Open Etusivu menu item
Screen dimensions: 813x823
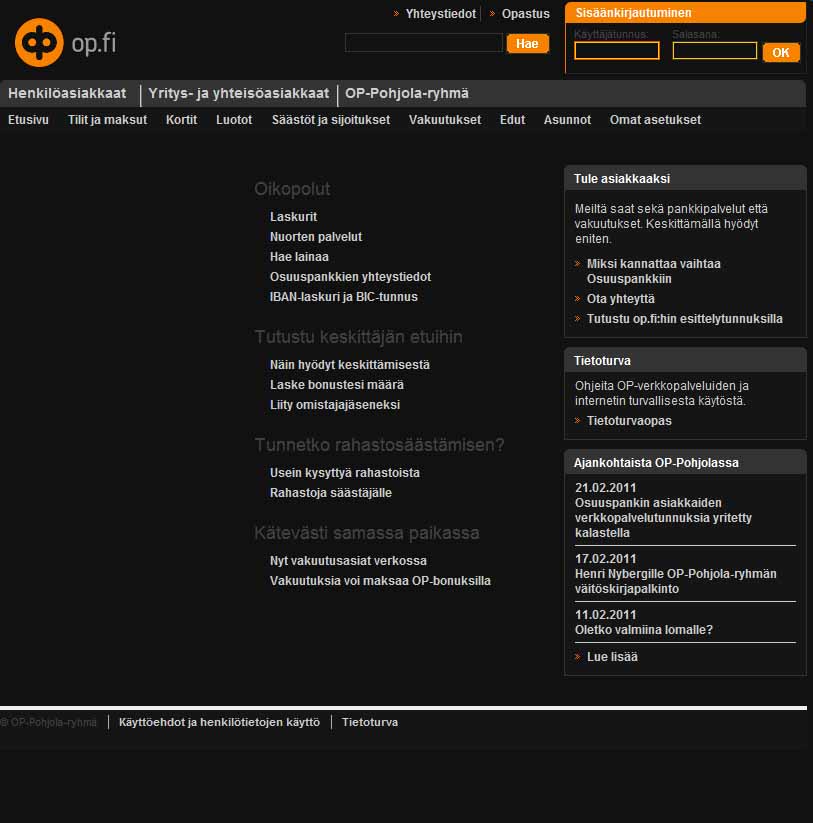pos(28,120)
